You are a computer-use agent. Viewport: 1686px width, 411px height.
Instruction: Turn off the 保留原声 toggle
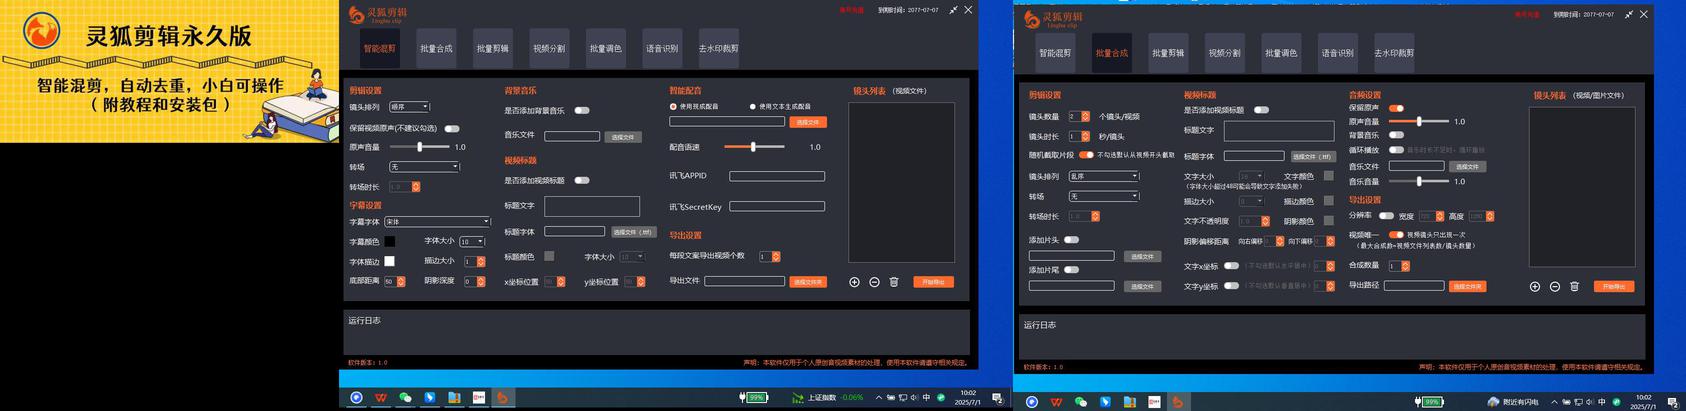[1396, 108]
